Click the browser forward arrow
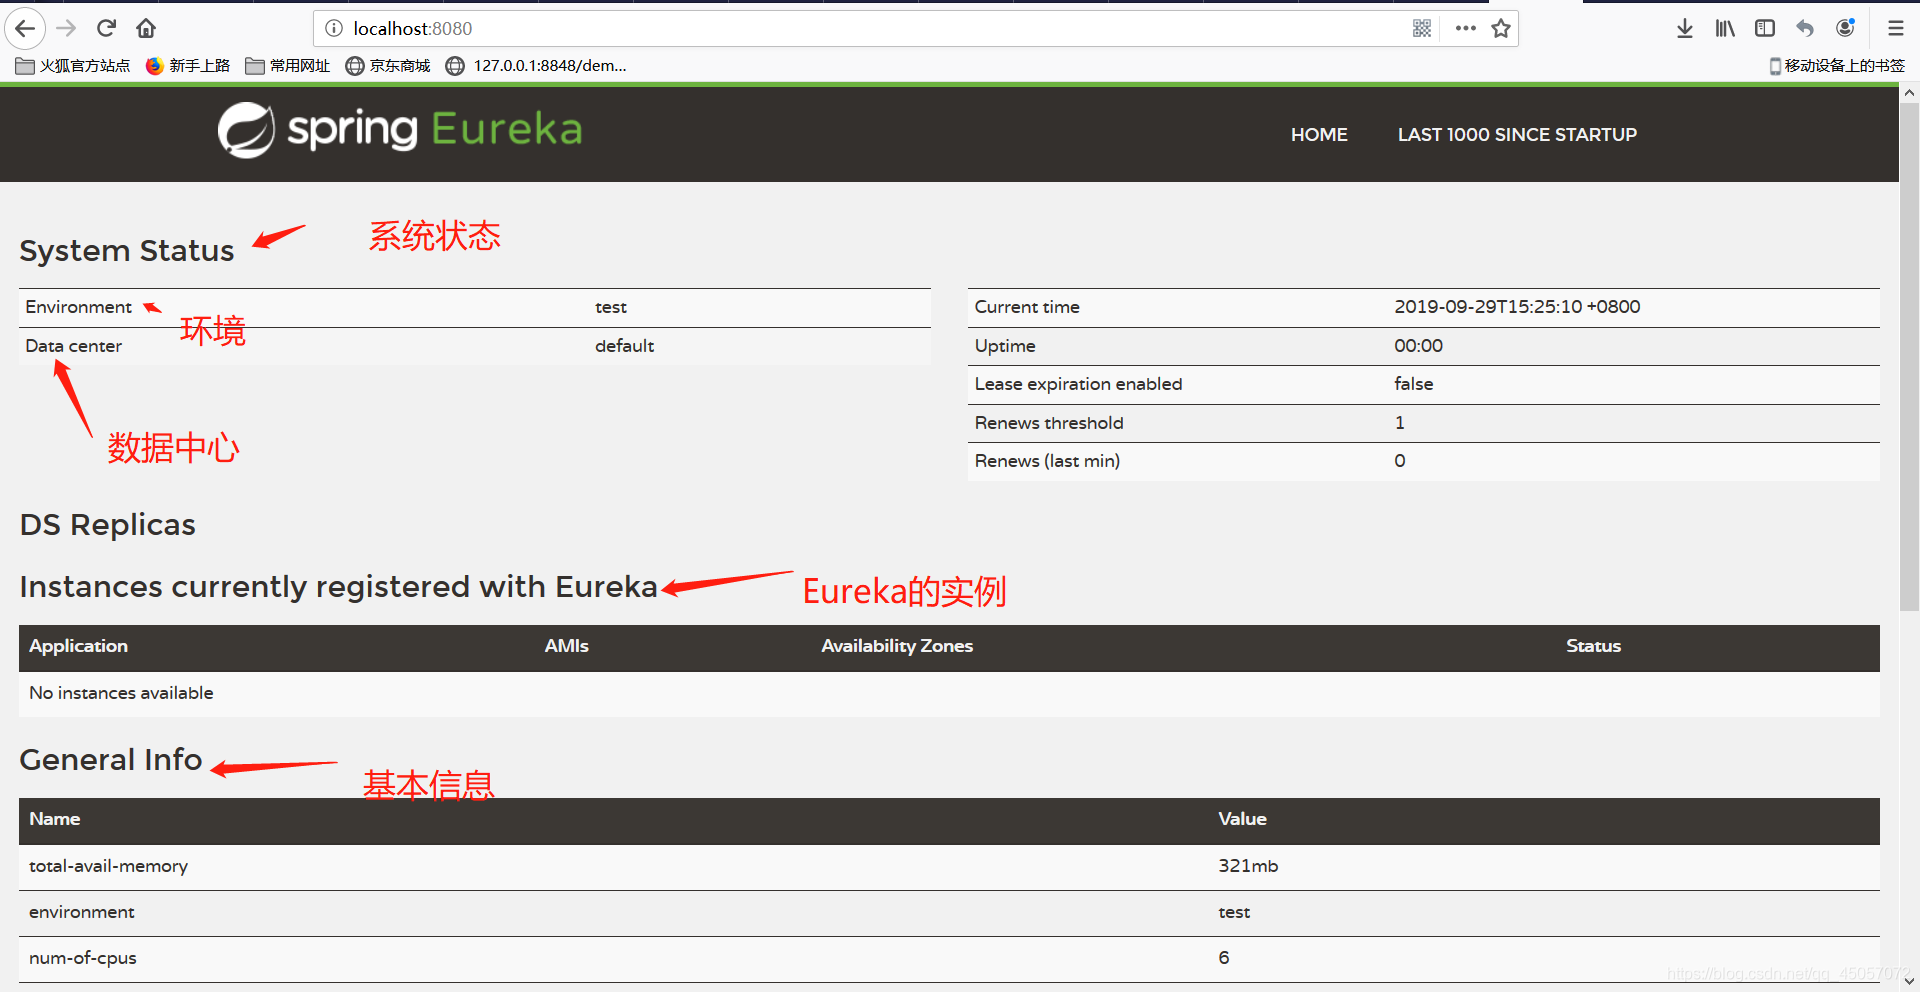Screen dimensions: 1920x992 coord(66,28)
